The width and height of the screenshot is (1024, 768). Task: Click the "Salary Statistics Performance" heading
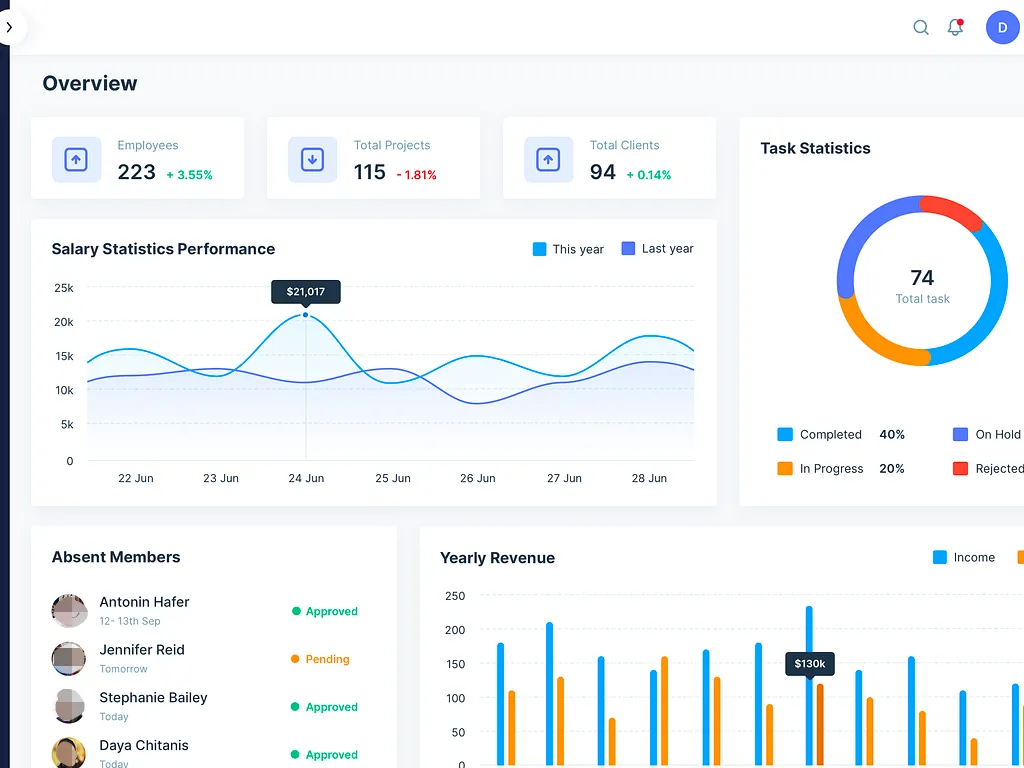coord(163,249)
